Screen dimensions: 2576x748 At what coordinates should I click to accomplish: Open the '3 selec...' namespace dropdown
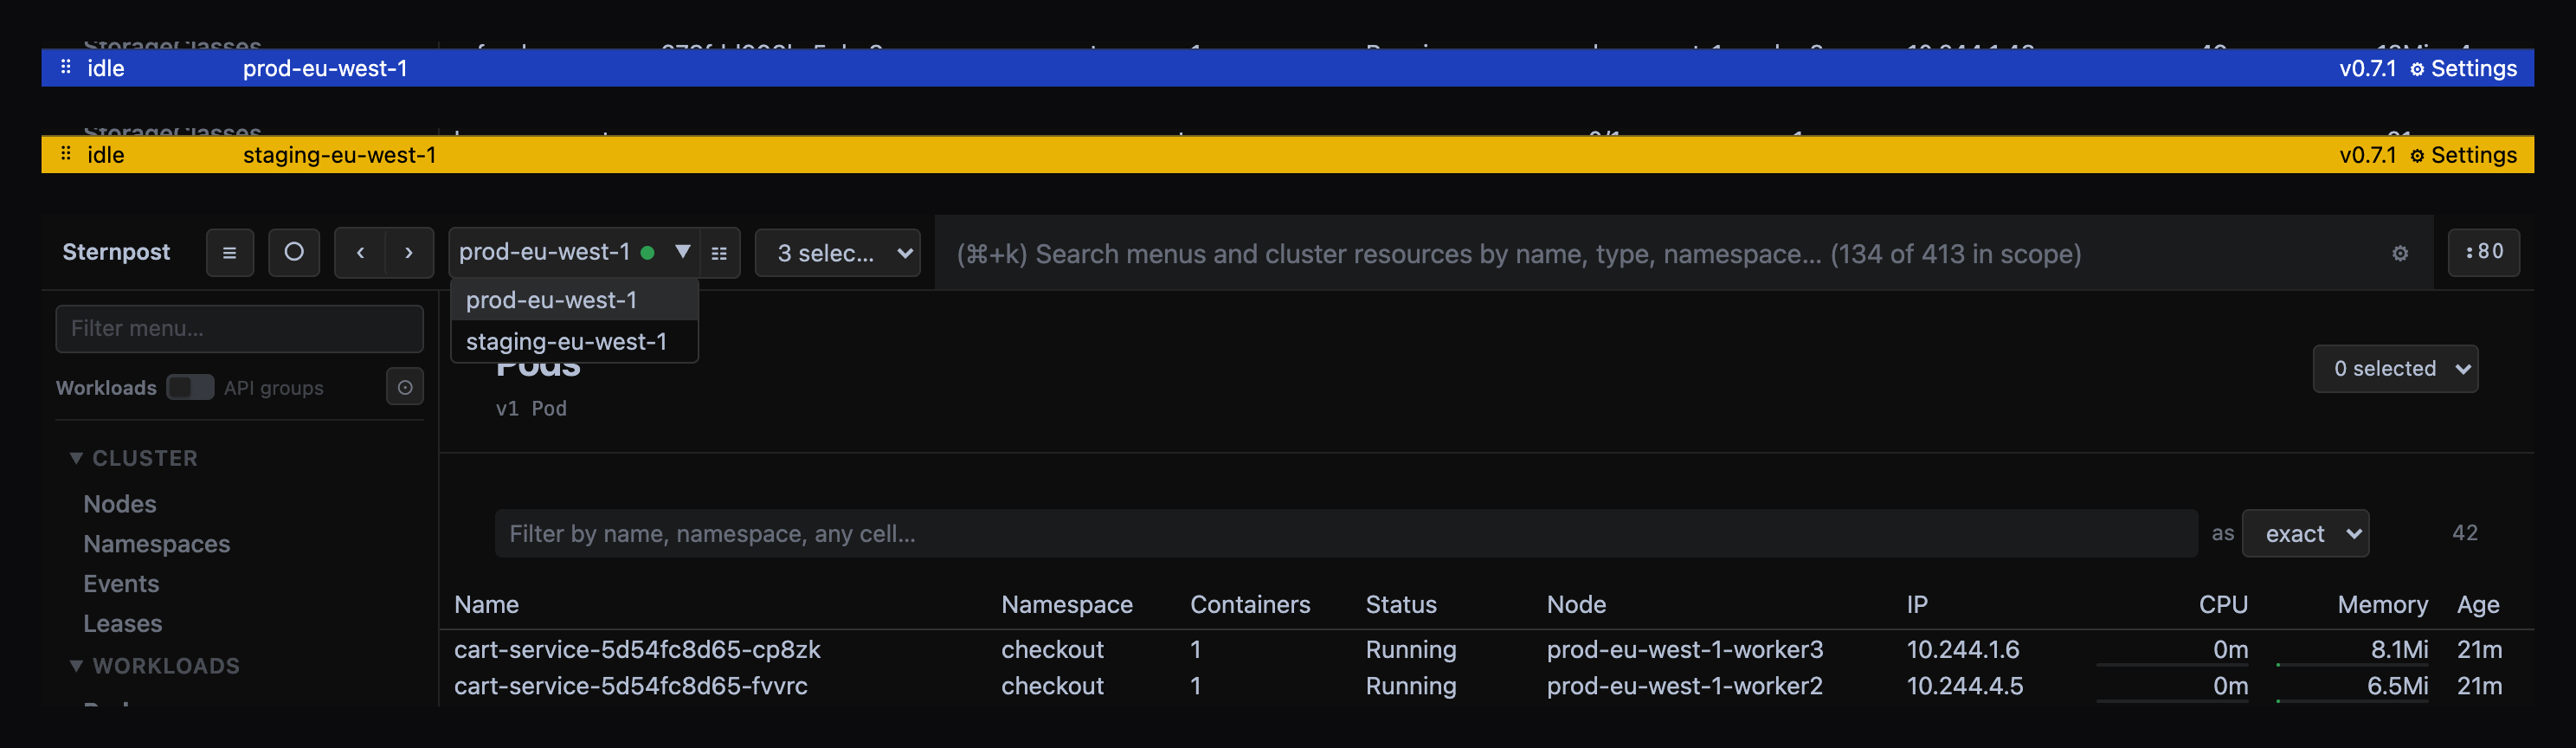[837, 253]
